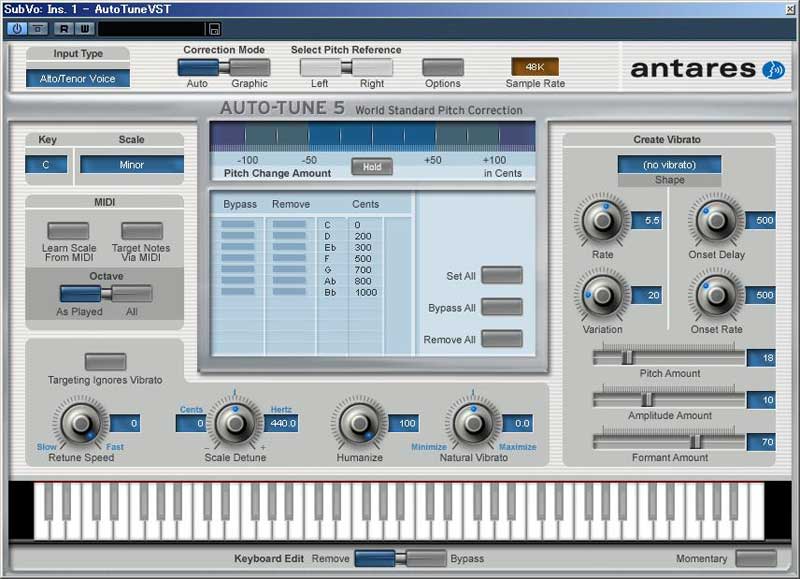800x579 pixels.
Task: Click the Remove All button
Action: pyautogui.click(x=502, y=339)
